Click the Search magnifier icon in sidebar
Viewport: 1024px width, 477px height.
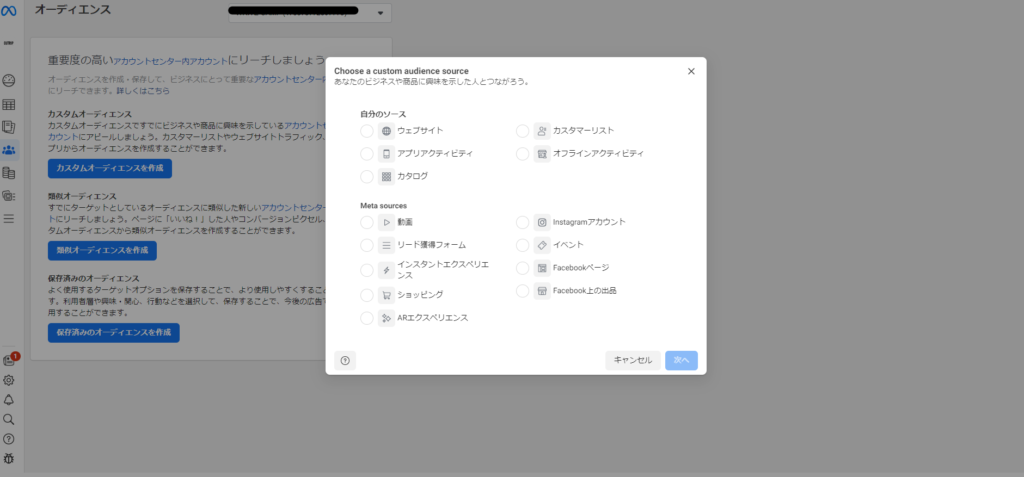9,420
